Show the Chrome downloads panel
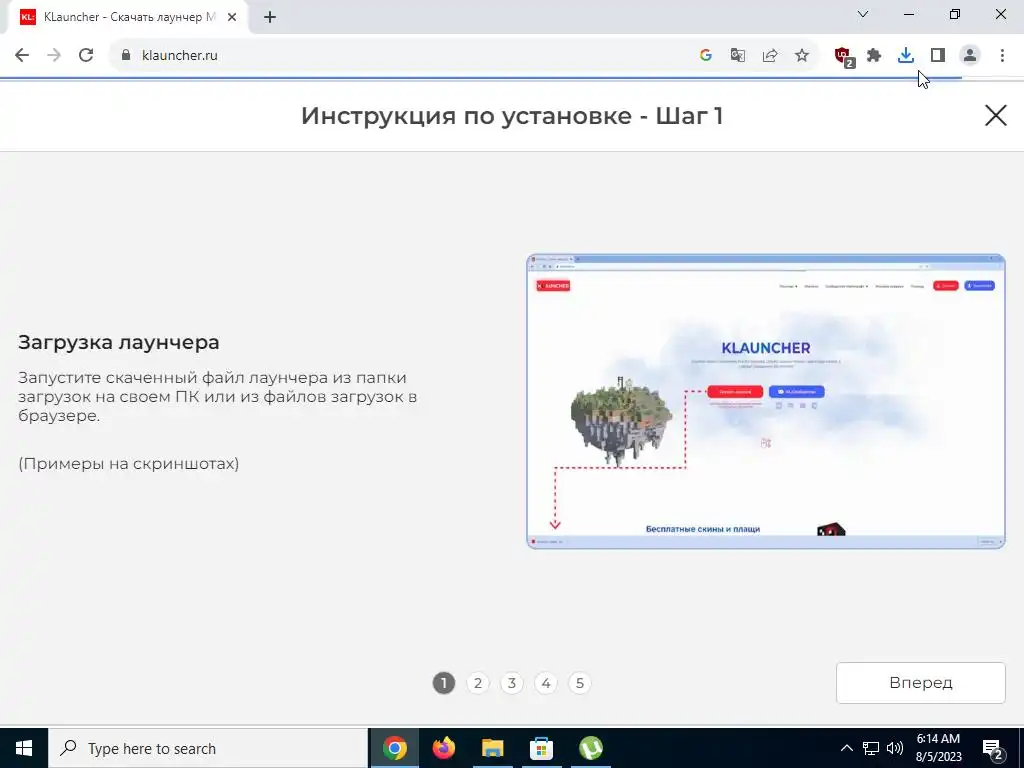The width and height of the screenshot is (1024, 768). pos(906,56)
